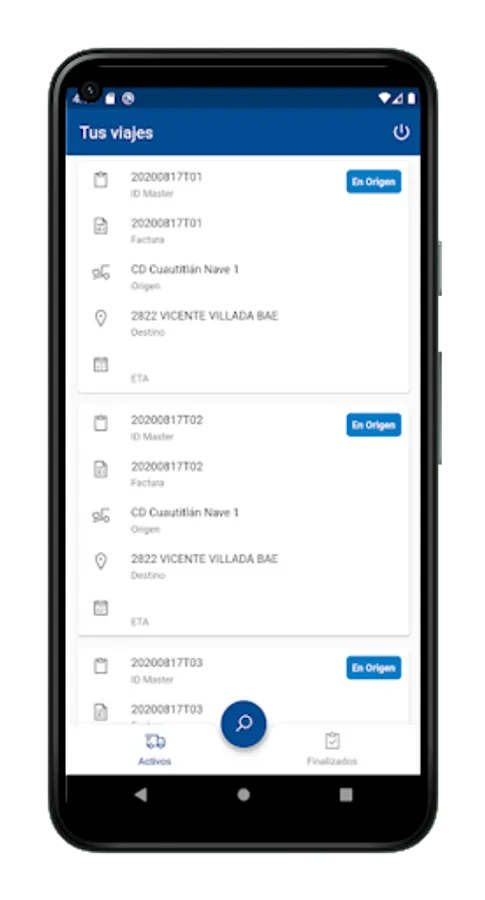Tap the Android back navigation button

[141, 794]
